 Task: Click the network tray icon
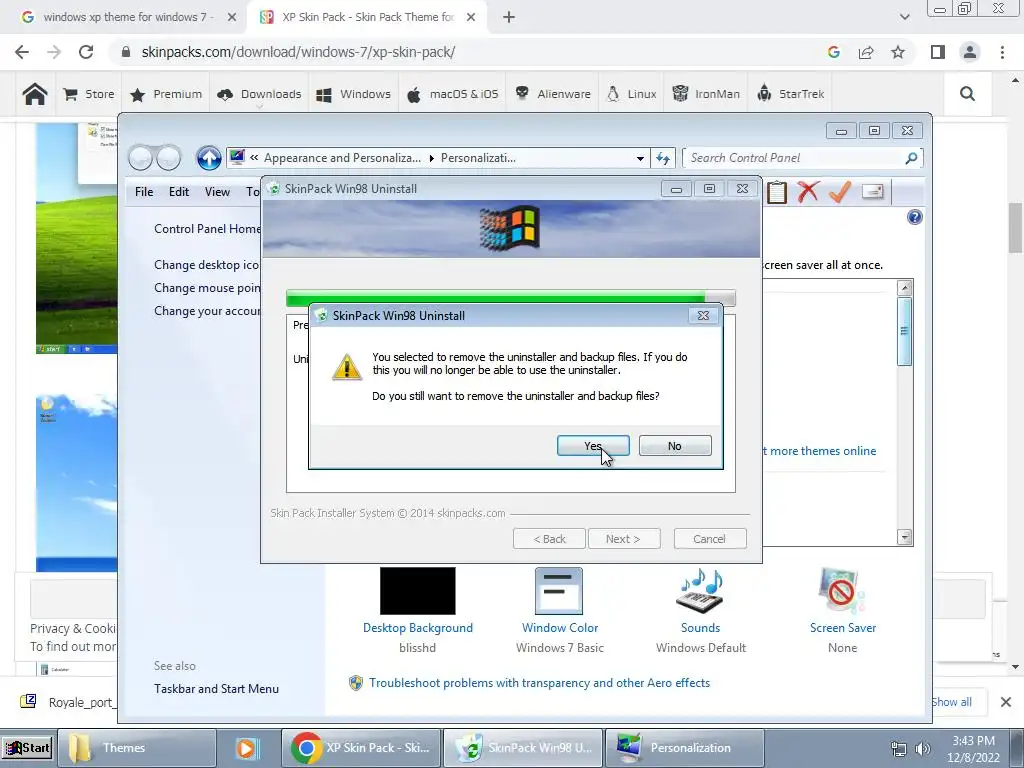pos(899,748)
